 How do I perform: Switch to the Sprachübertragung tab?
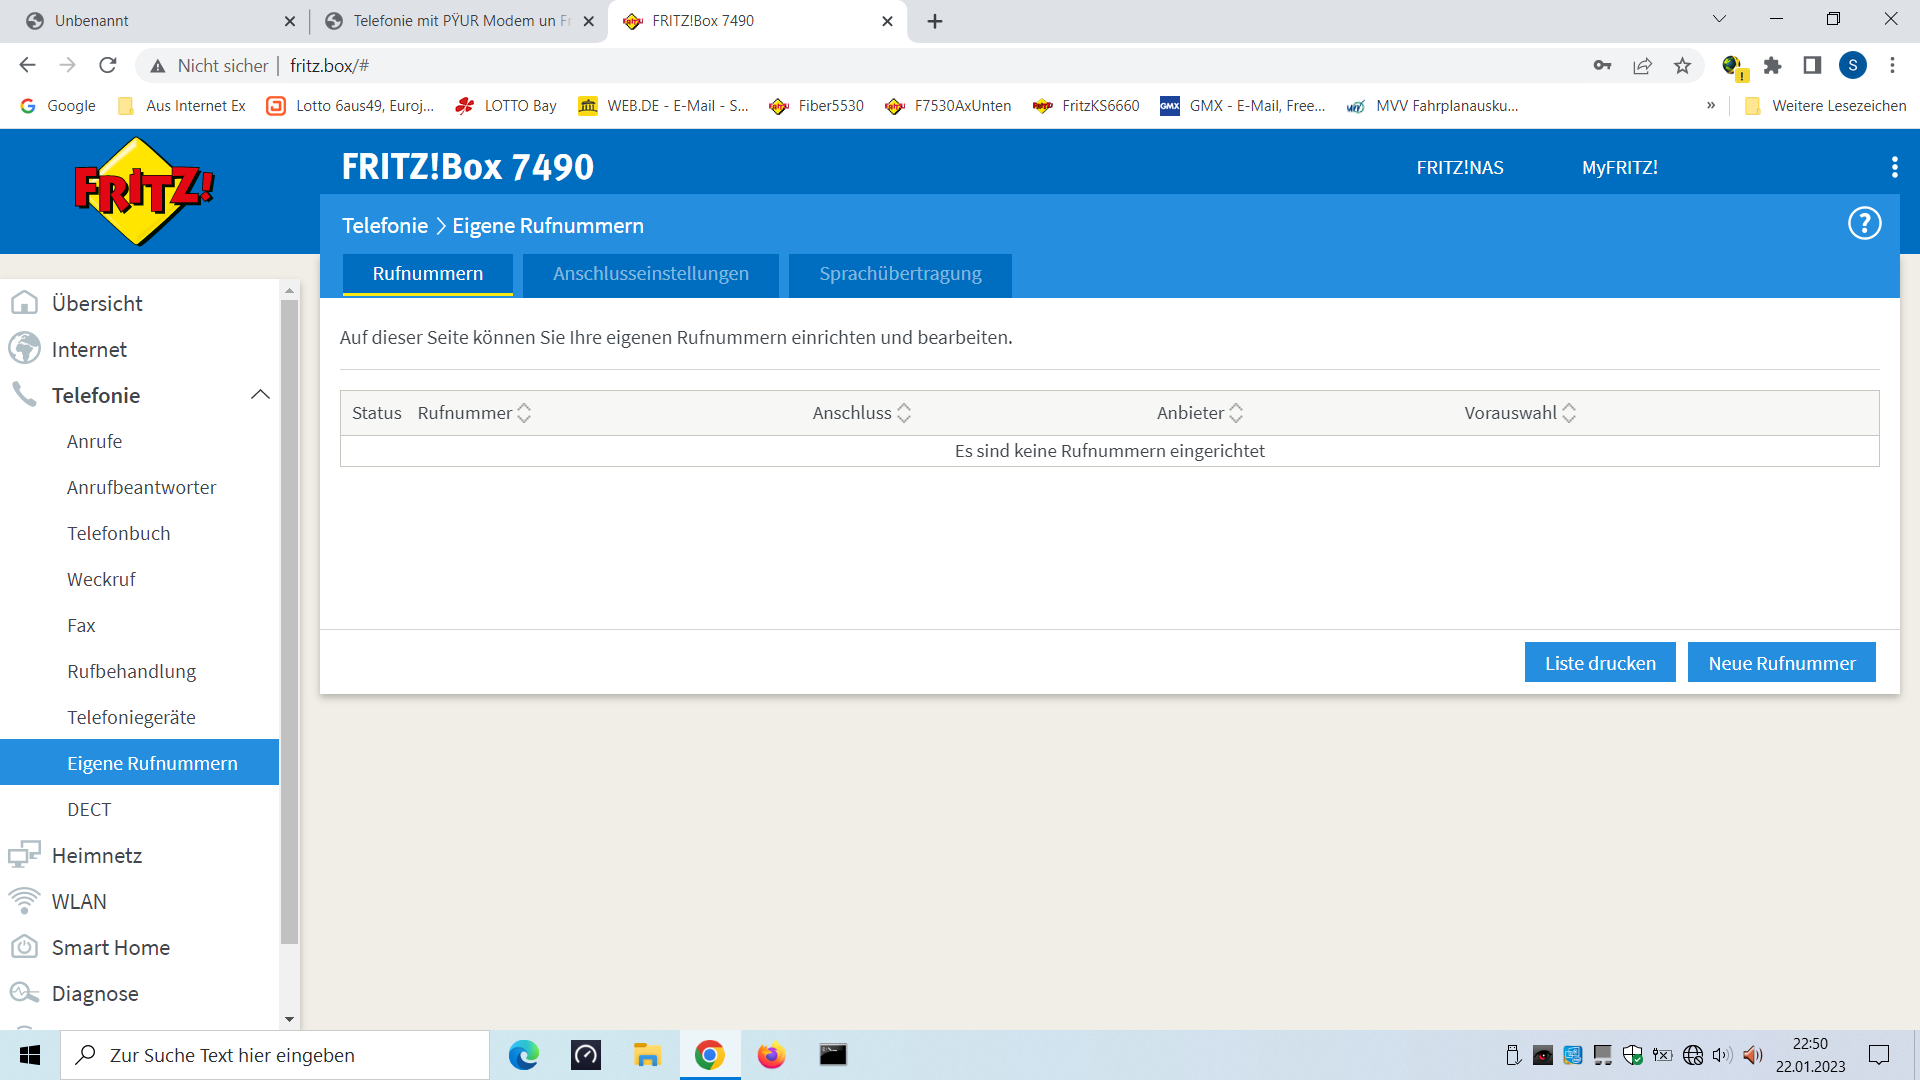[x=900, y=274]
